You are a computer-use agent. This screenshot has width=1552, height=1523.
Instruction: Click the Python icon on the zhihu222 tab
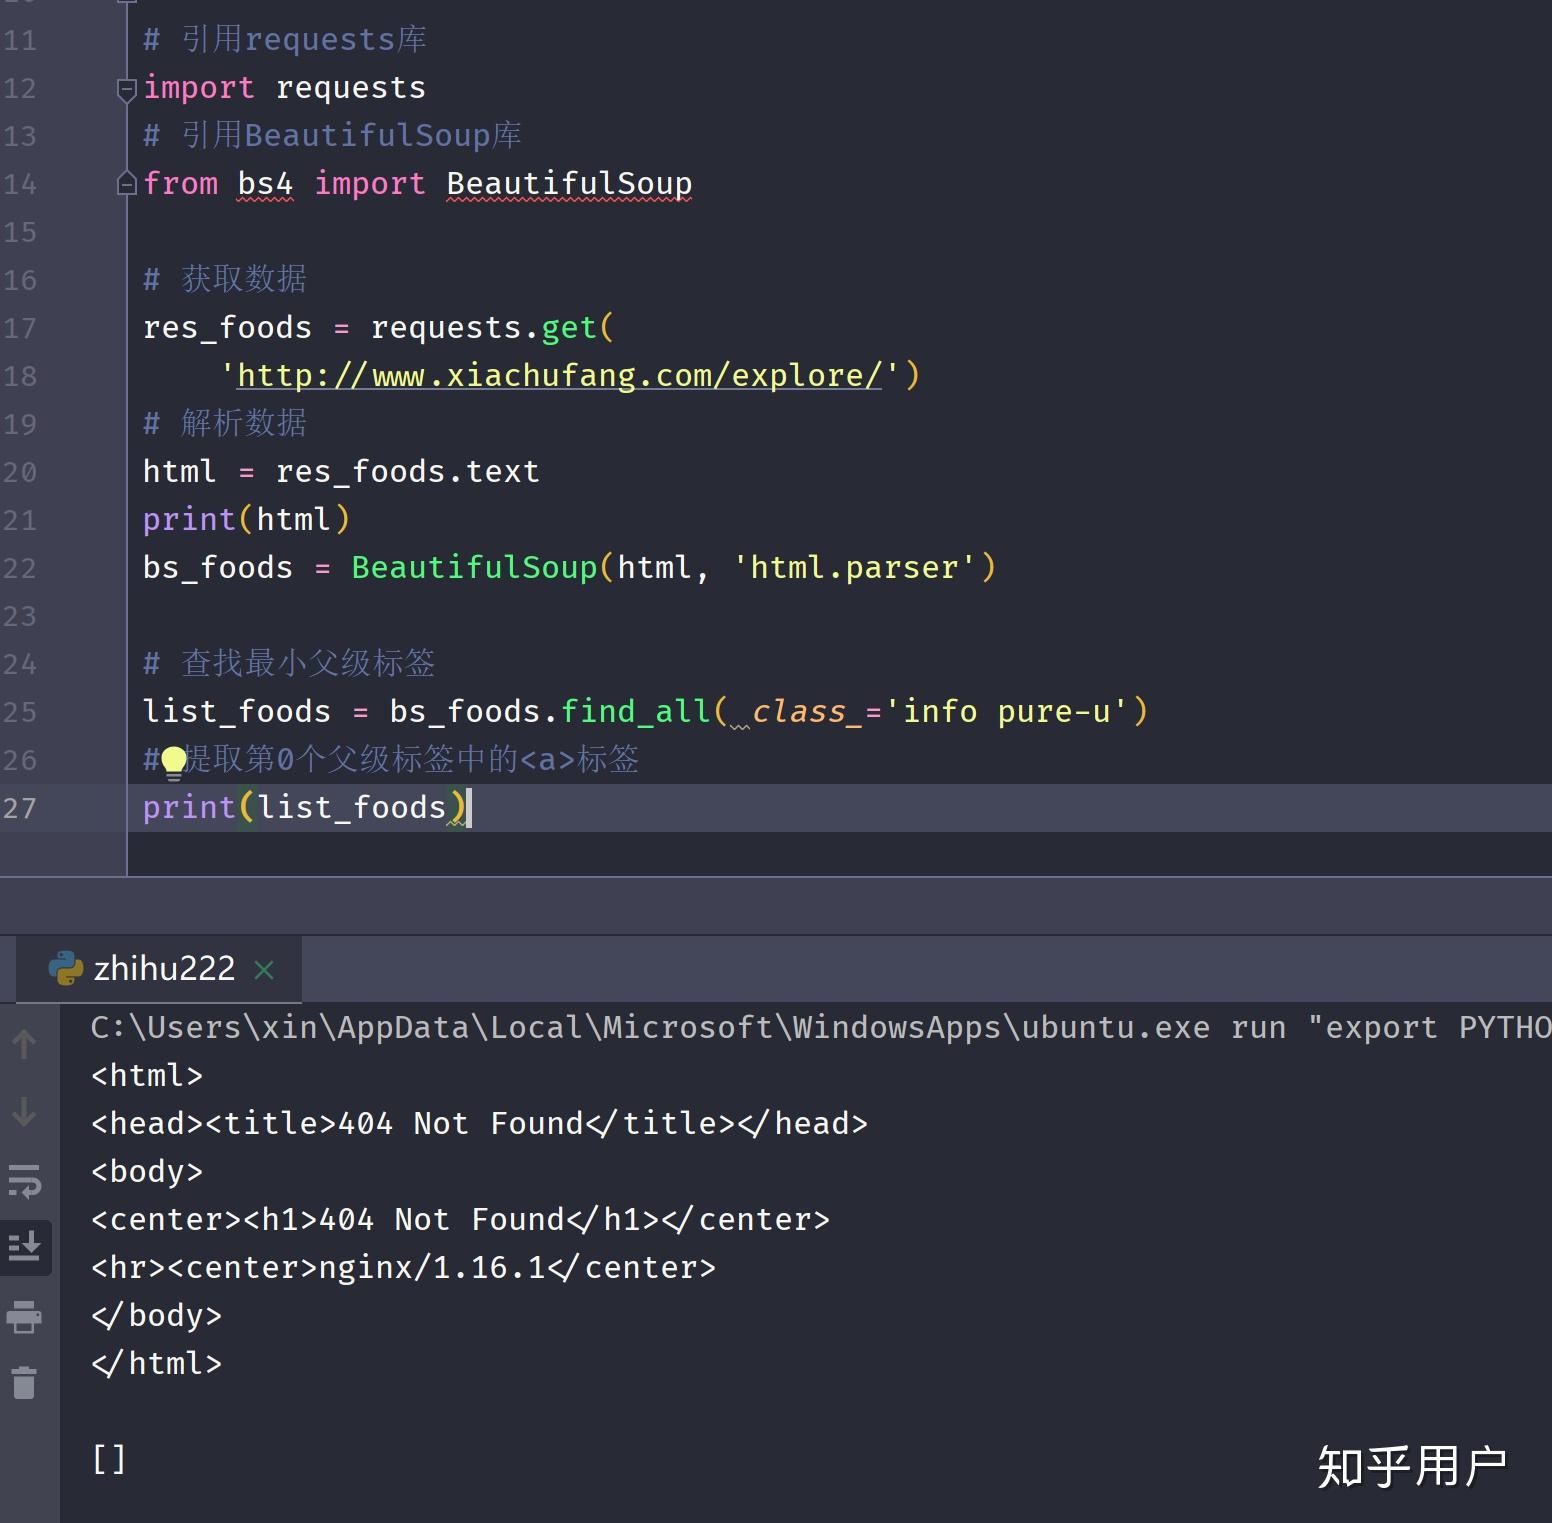(65, 967)
